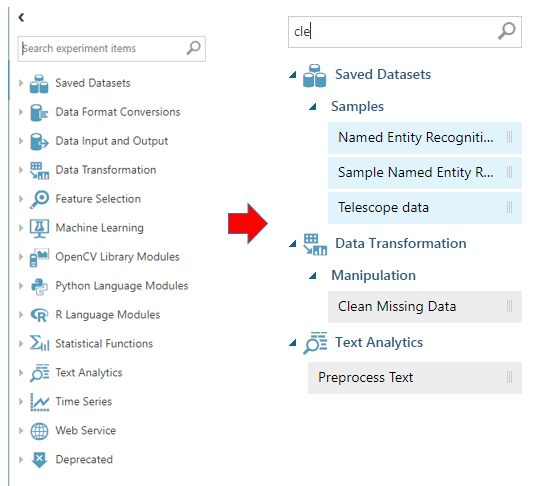The height and width of the screenshot is (486, 539).
Task: Collapse the palette with the back chevron
Action: coord(21,17)
